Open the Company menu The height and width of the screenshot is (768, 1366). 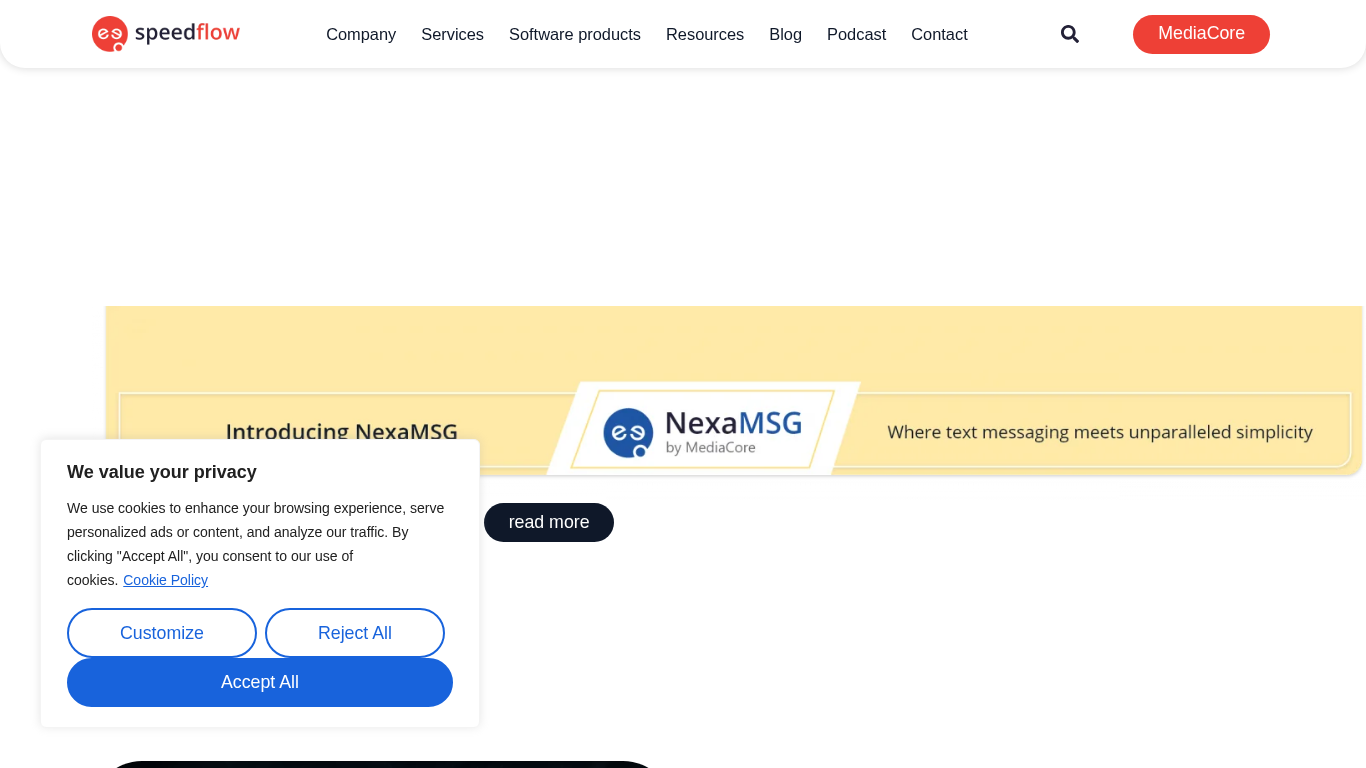(x=361, y=34)
